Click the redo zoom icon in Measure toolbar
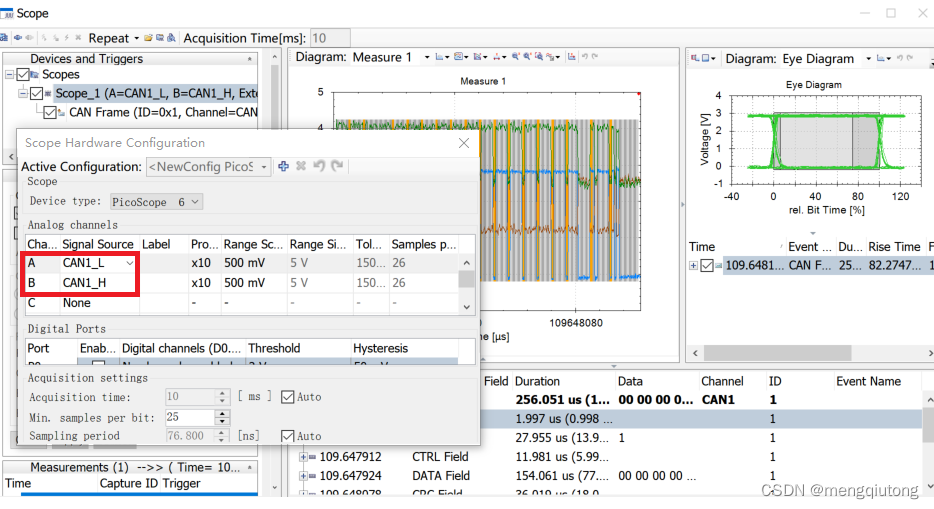This screenshot has height=509, width=934. coord(594,57)
